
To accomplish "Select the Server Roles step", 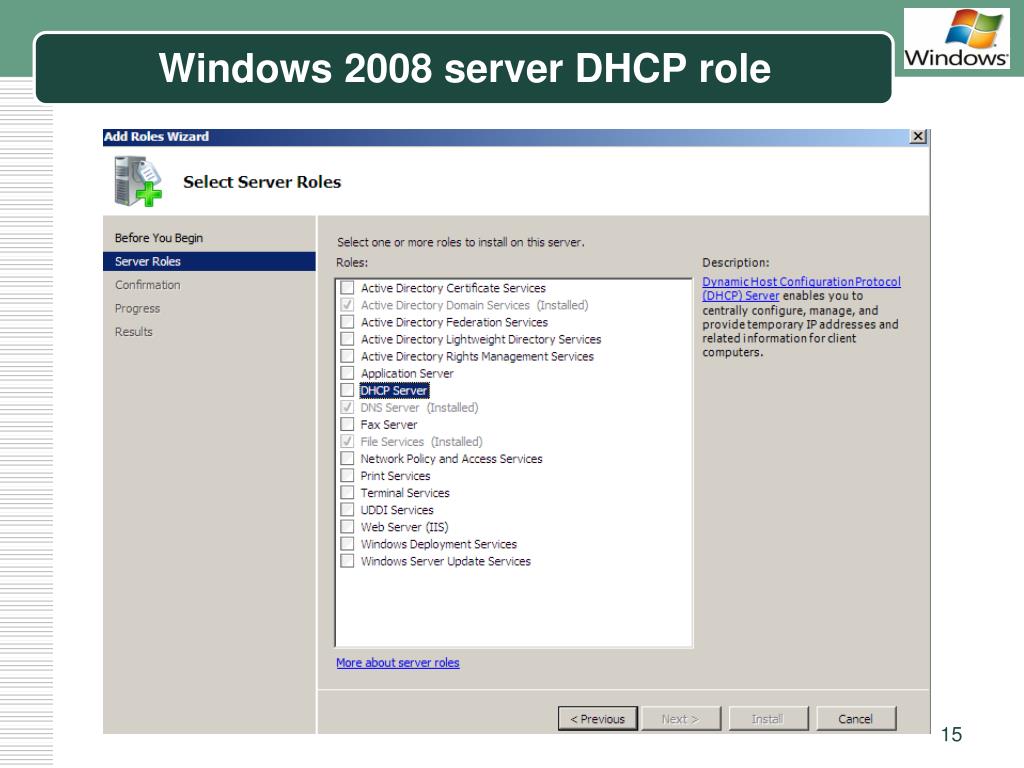I will 209,261.
